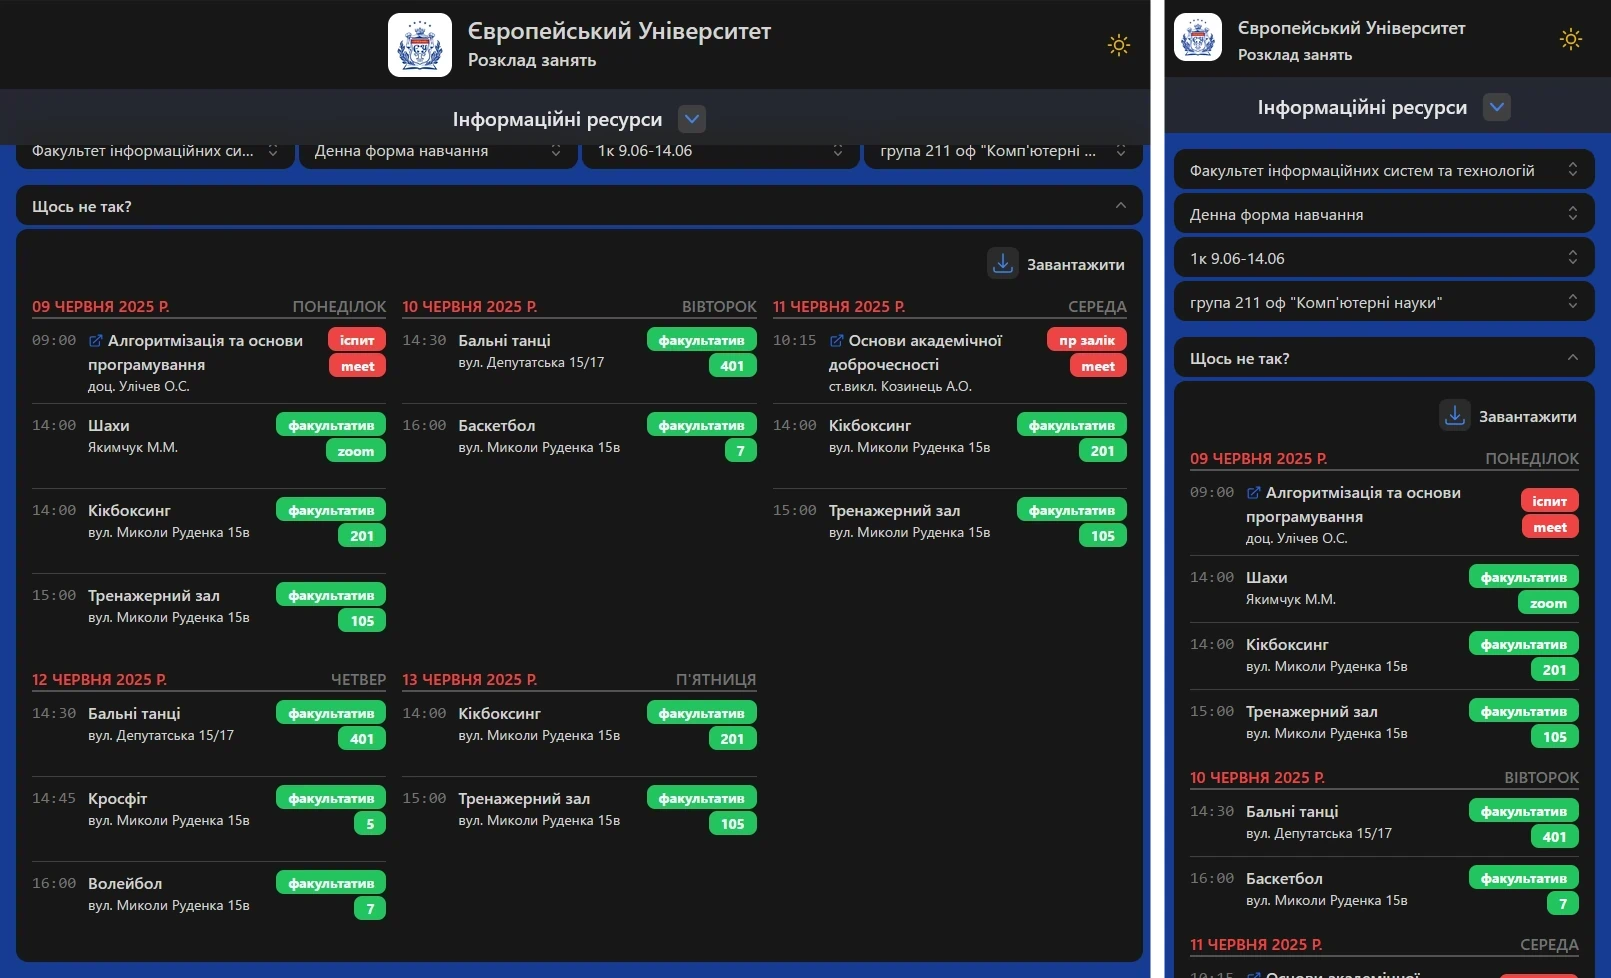Viewport: 1611px width, 978px height.
Task: Click external link icon next to Алгоритмізація та основи програмування
Action: (x=94, y=340)
